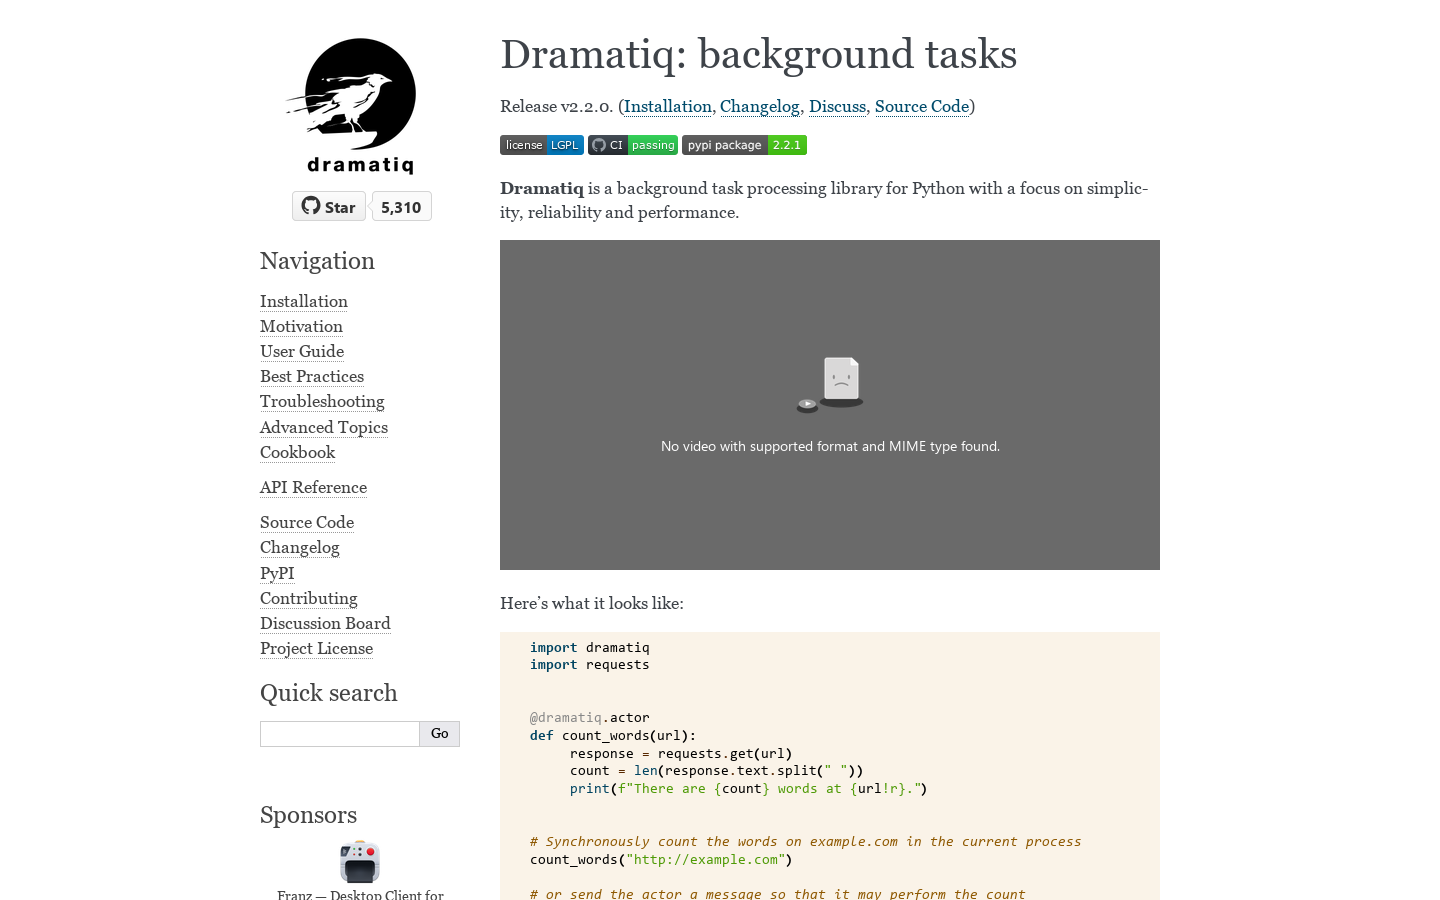Go to Installation in Navigation sidebar
The height and width of the screenshot is (900, 1440).
[304, 301]
